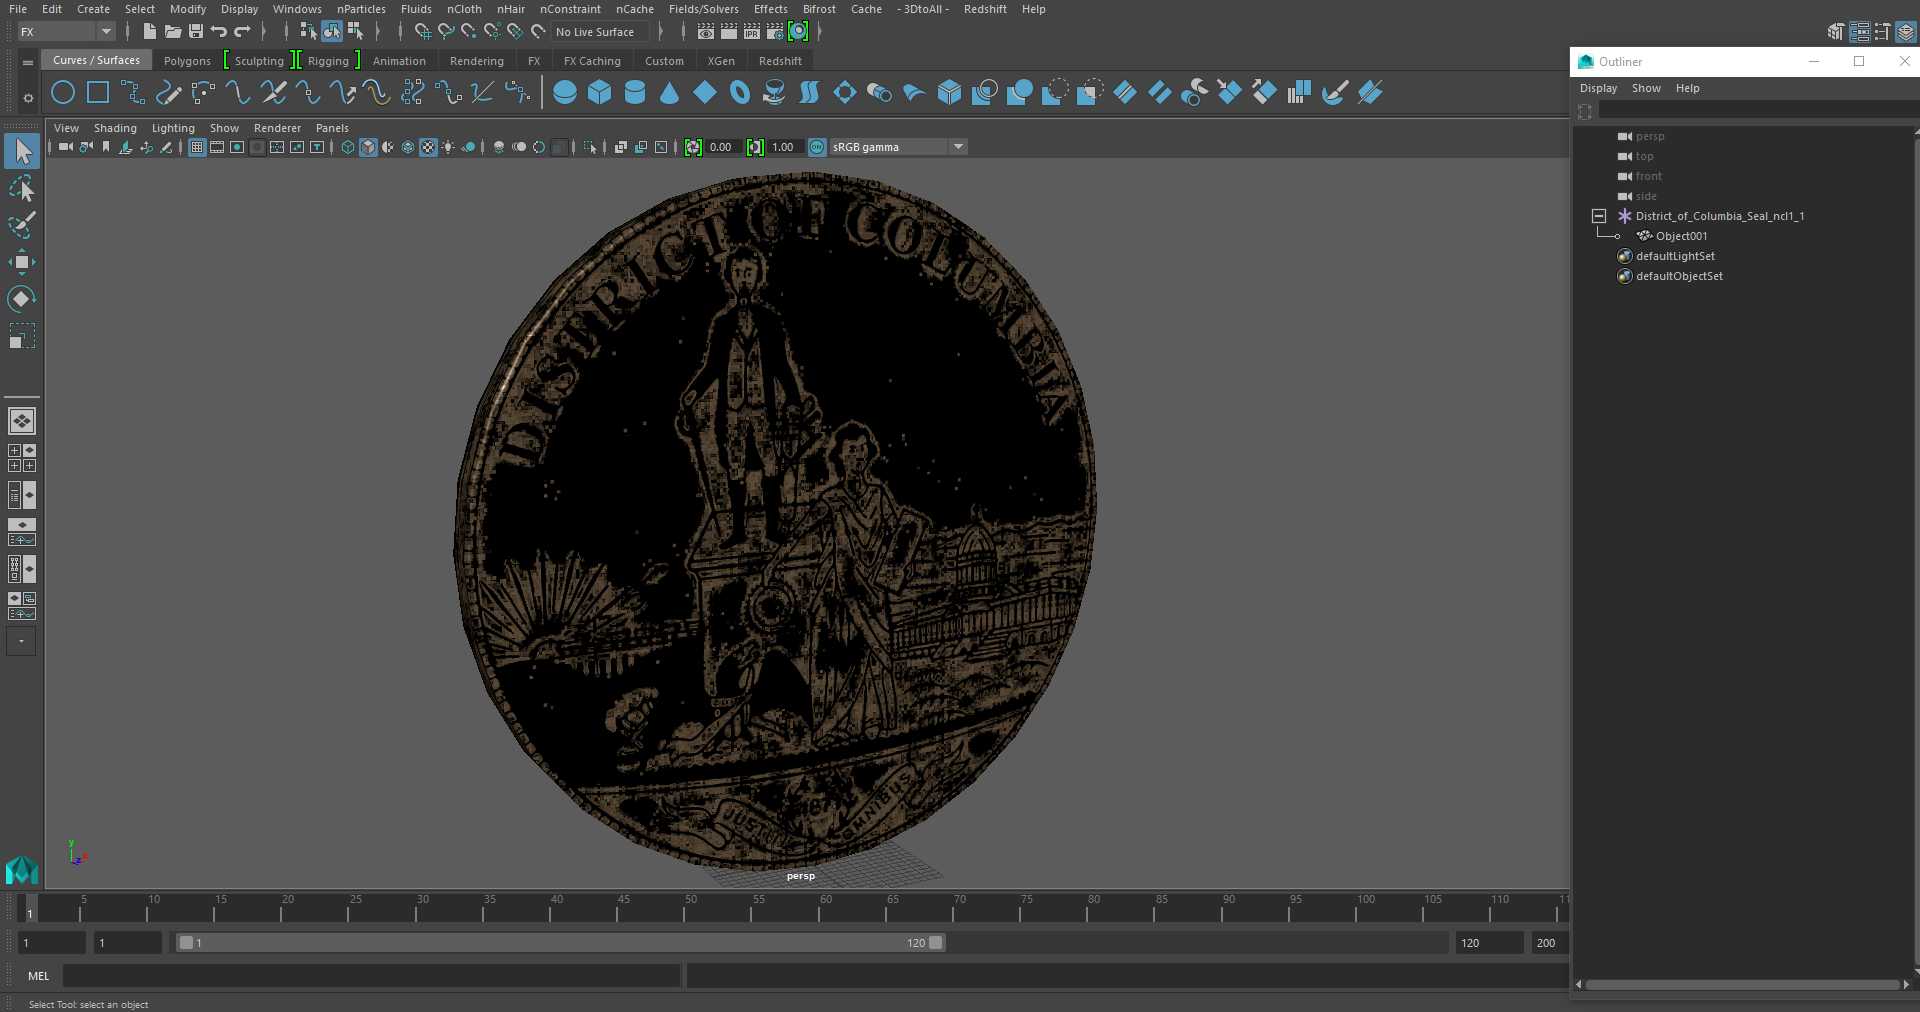Screen dimensions: 1920x1012
Task: Activate the Rotate tool in the toolbox
Action: point(21,299)
